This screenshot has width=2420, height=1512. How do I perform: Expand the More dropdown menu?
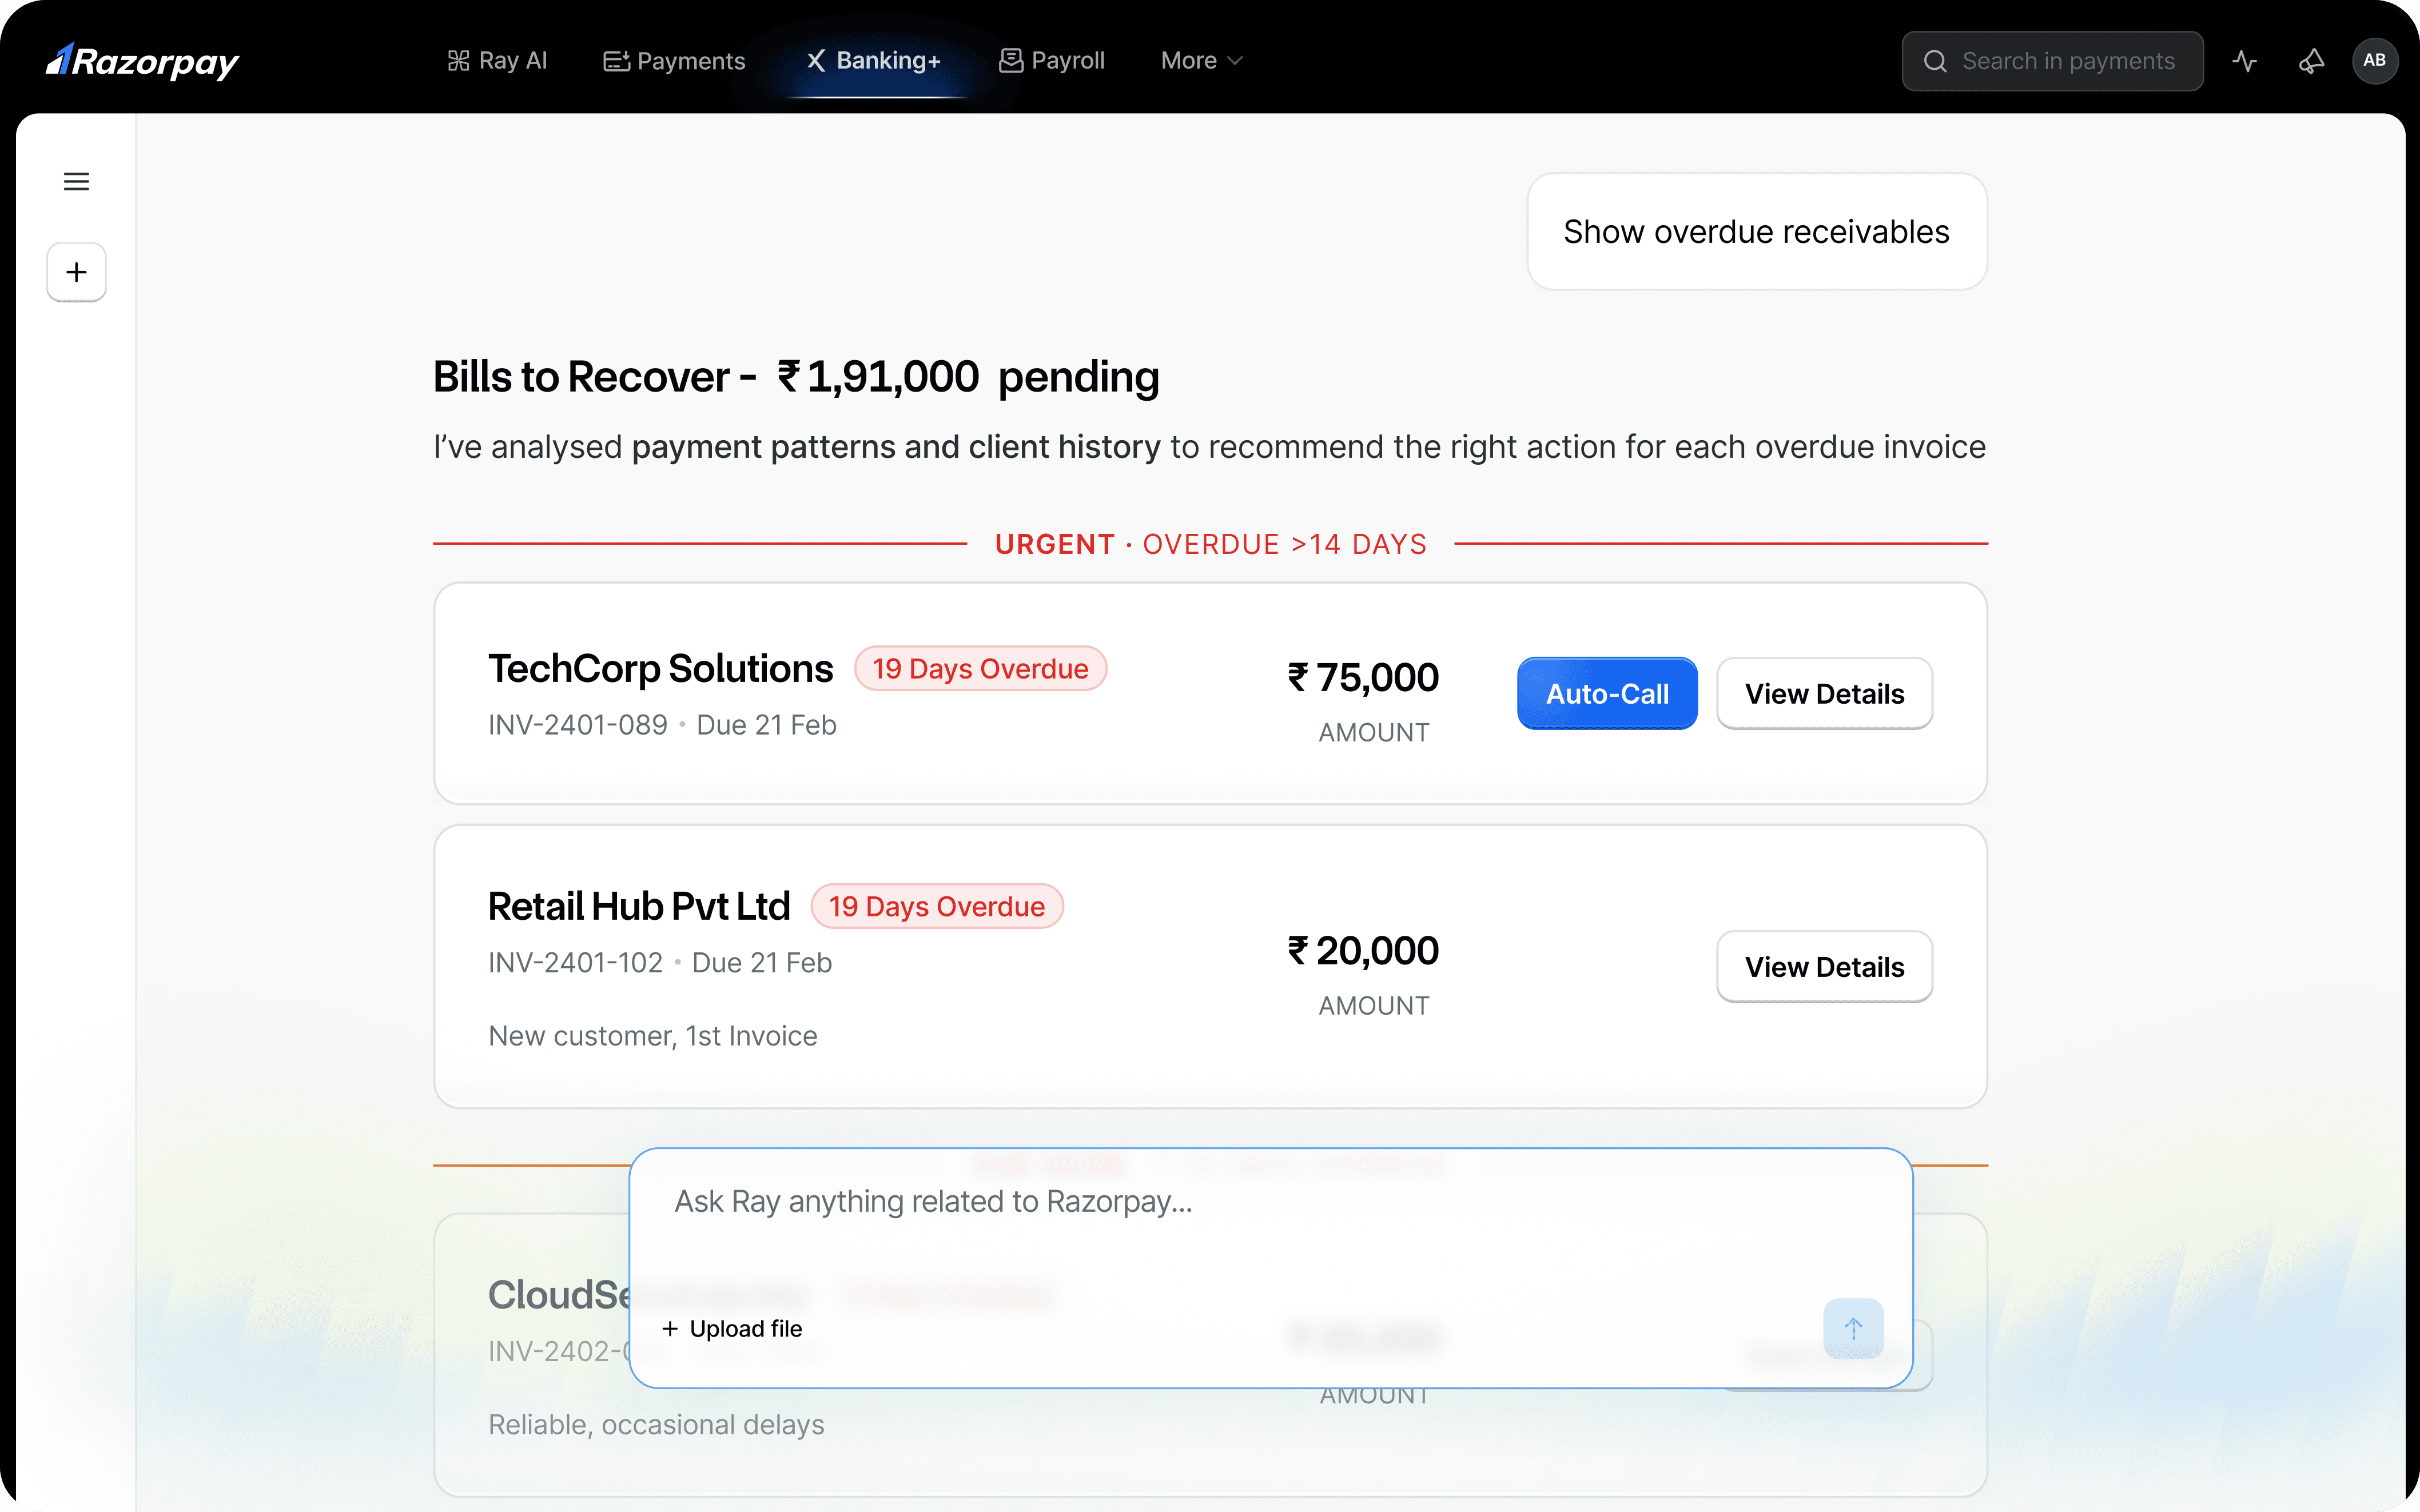pos(1201,61)
